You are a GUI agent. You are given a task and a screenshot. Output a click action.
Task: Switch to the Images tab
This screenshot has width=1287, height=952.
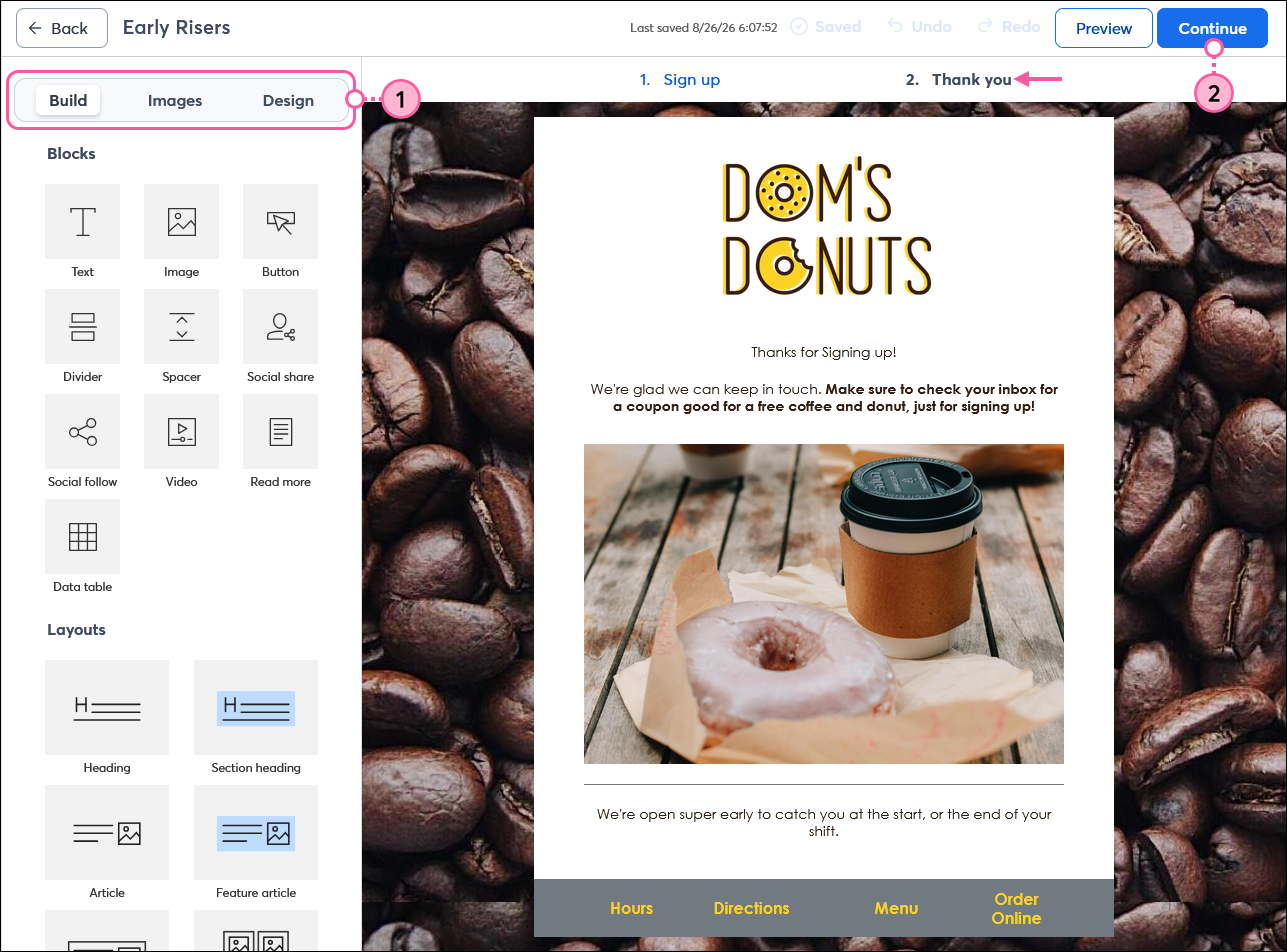tap(175, 100)
